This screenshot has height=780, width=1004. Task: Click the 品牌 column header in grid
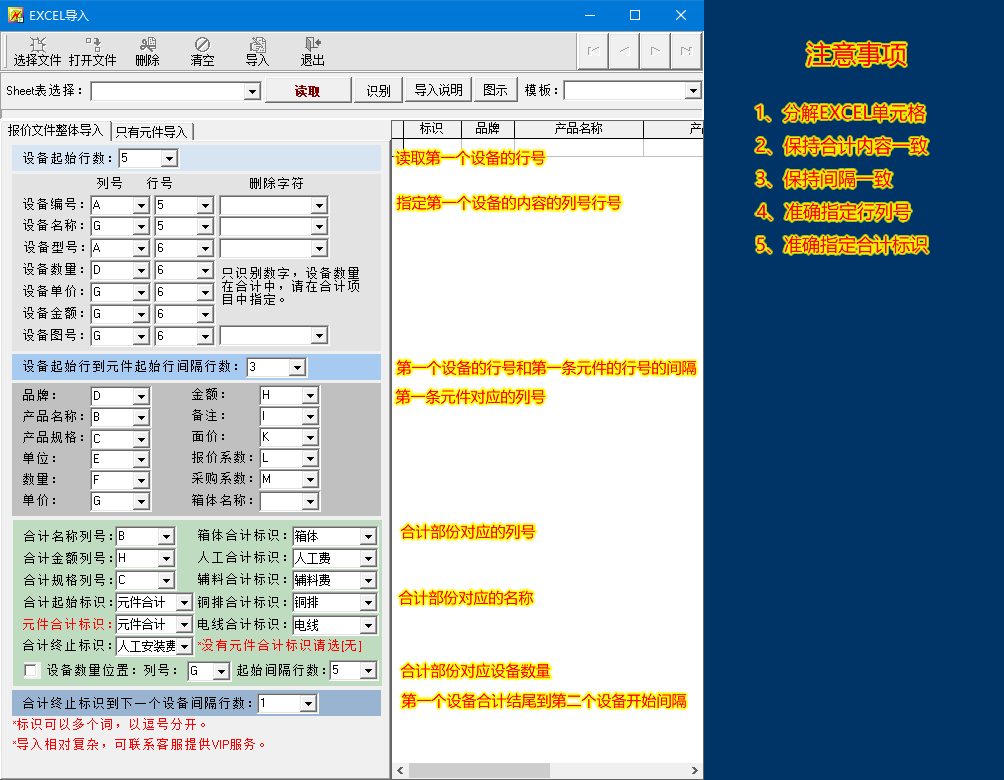(x=488, y=129)
